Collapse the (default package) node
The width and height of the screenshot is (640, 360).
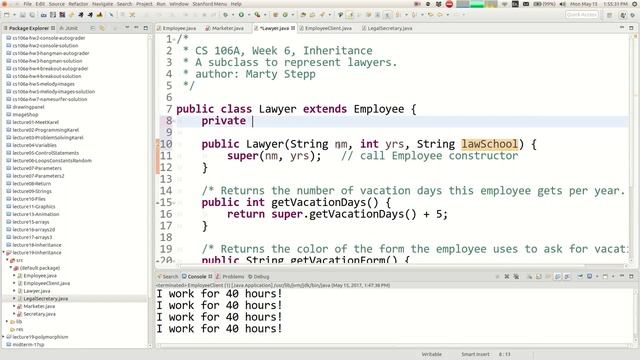11,268
